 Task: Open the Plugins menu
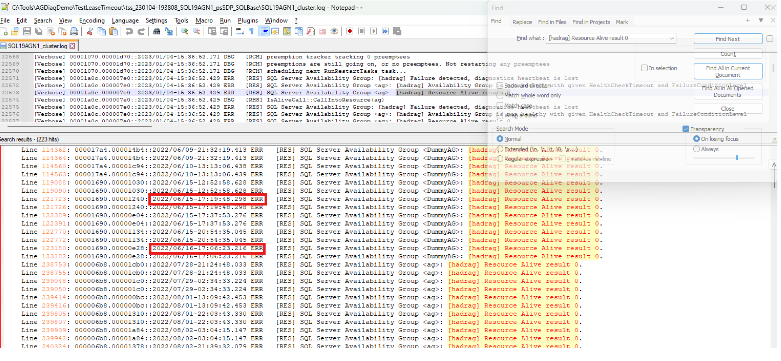point(248,20)
